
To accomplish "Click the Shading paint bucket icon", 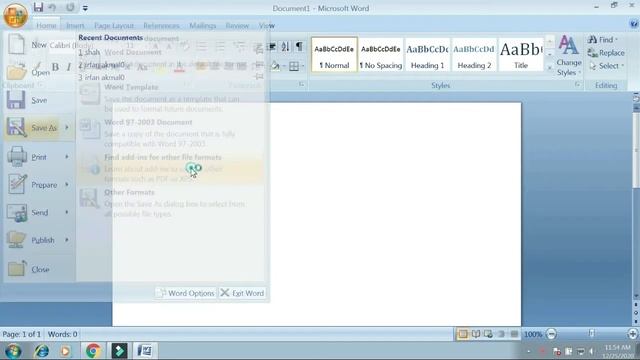I will coord(275,66).
